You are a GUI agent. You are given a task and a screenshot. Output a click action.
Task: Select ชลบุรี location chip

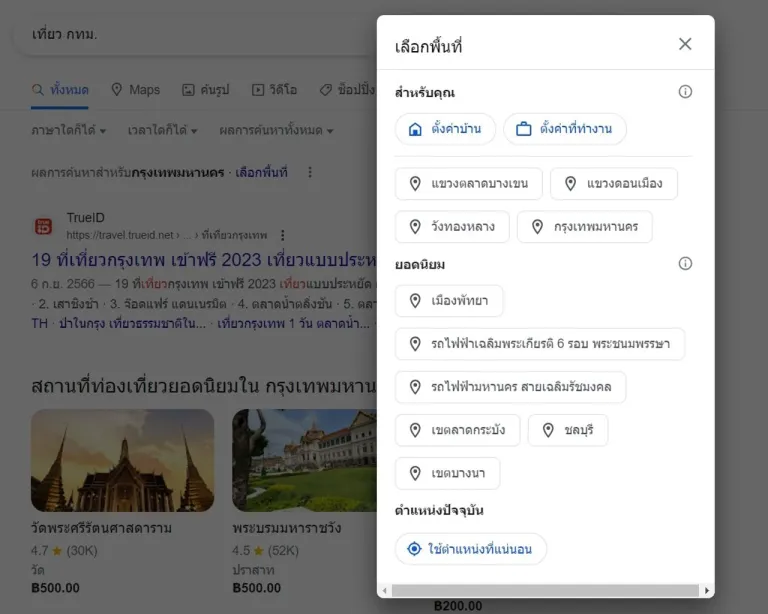(568, 430)
